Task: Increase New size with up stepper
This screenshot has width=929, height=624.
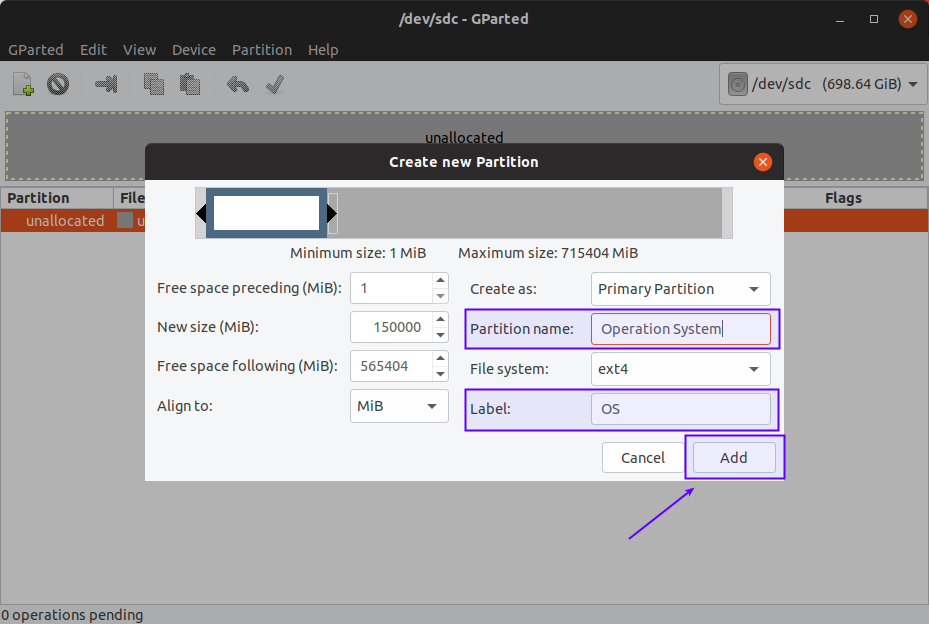Action: click(440, 321)
